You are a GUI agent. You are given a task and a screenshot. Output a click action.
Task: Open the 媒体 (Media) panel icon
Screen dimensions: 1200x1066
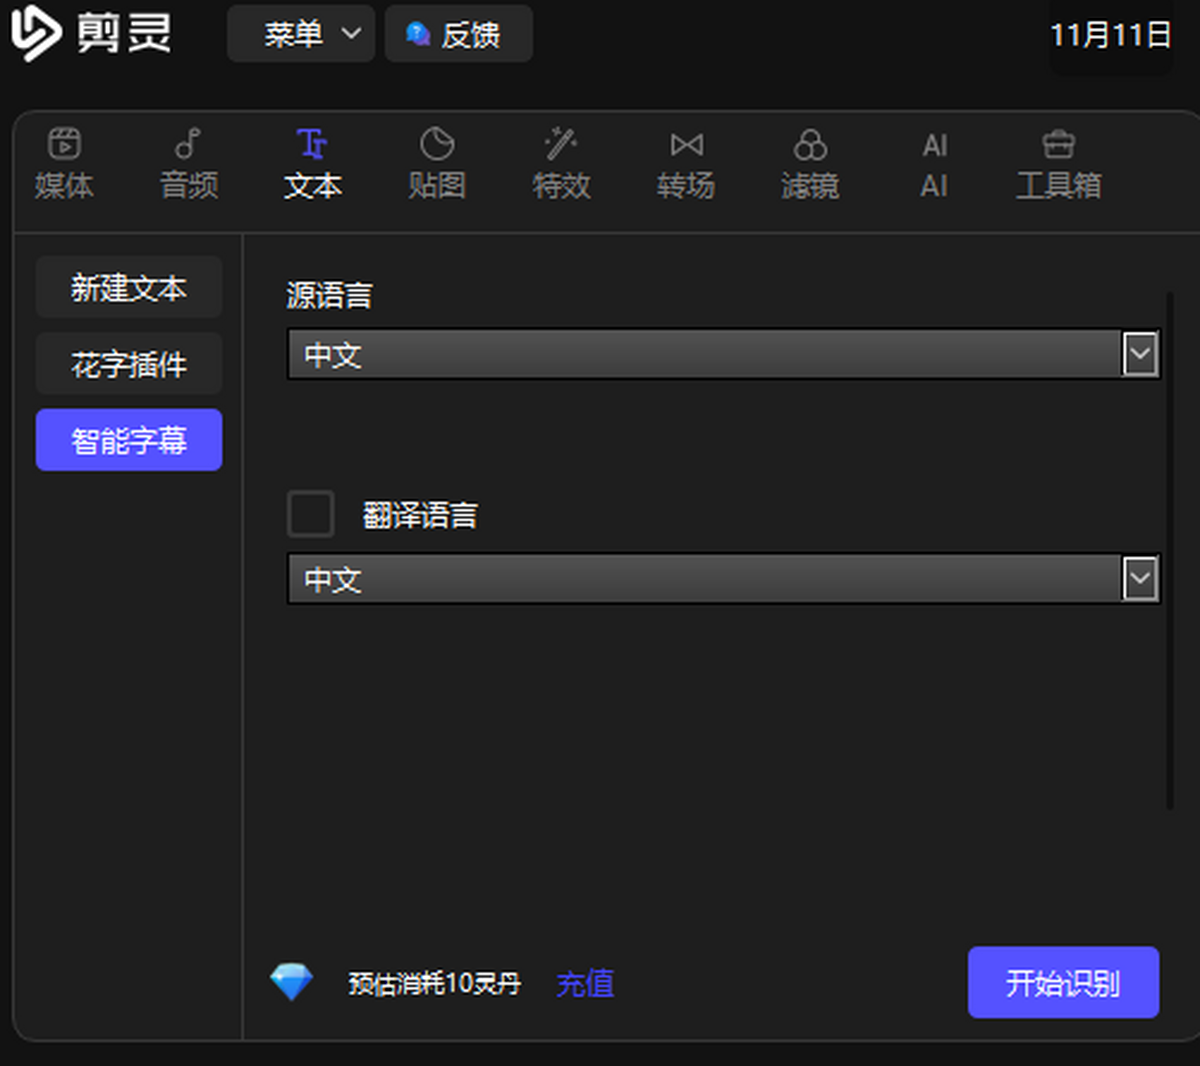(x=64, y=145)
